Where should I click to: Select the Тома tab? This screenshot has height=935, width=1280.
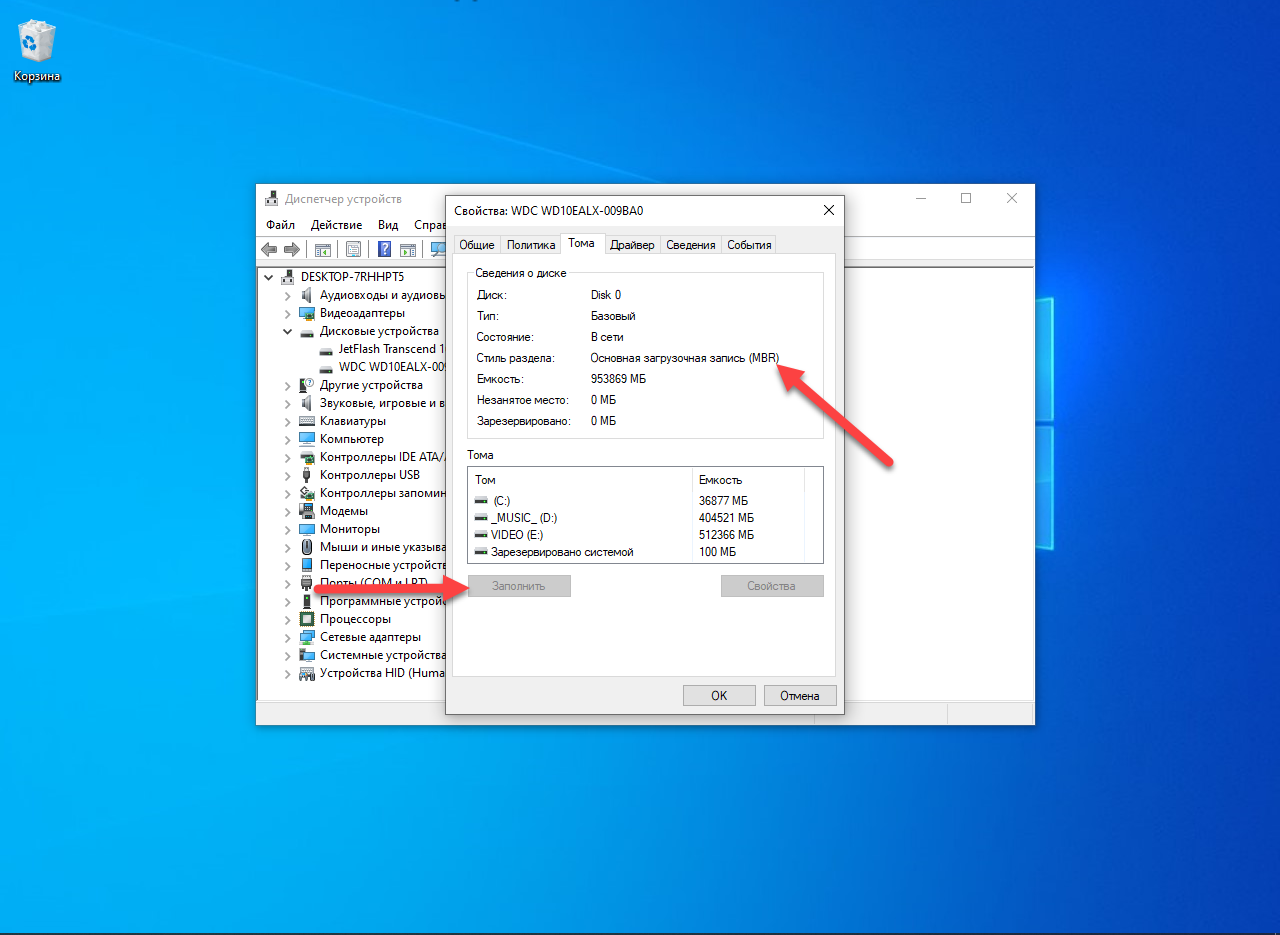click(581, 243)
